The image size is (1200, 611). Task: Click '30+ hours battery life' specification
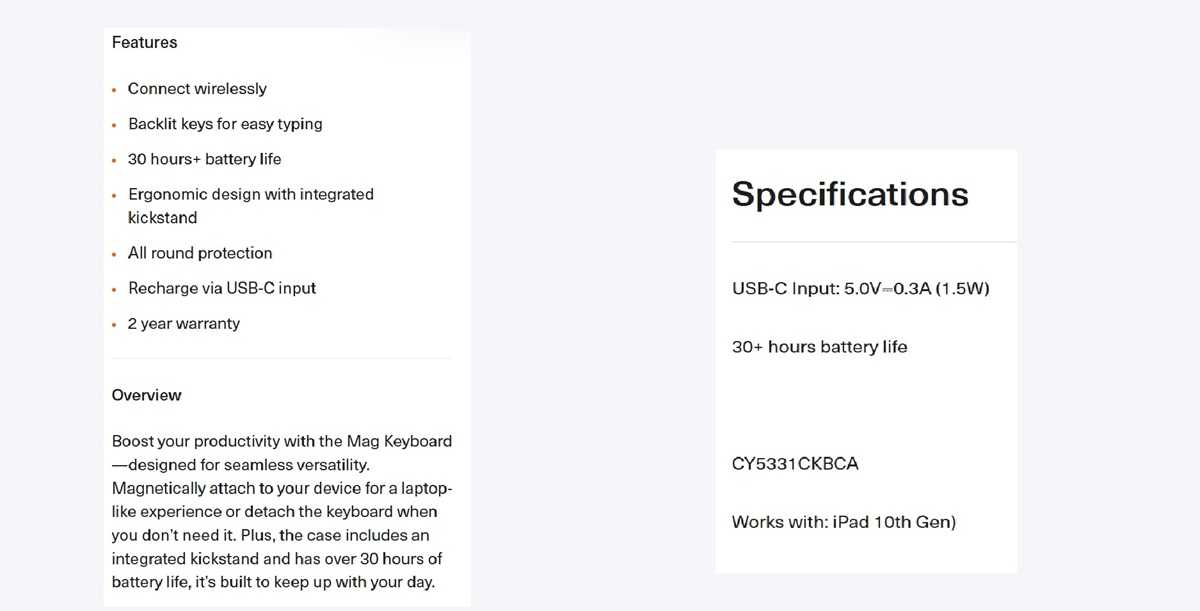tap(819, 347)
